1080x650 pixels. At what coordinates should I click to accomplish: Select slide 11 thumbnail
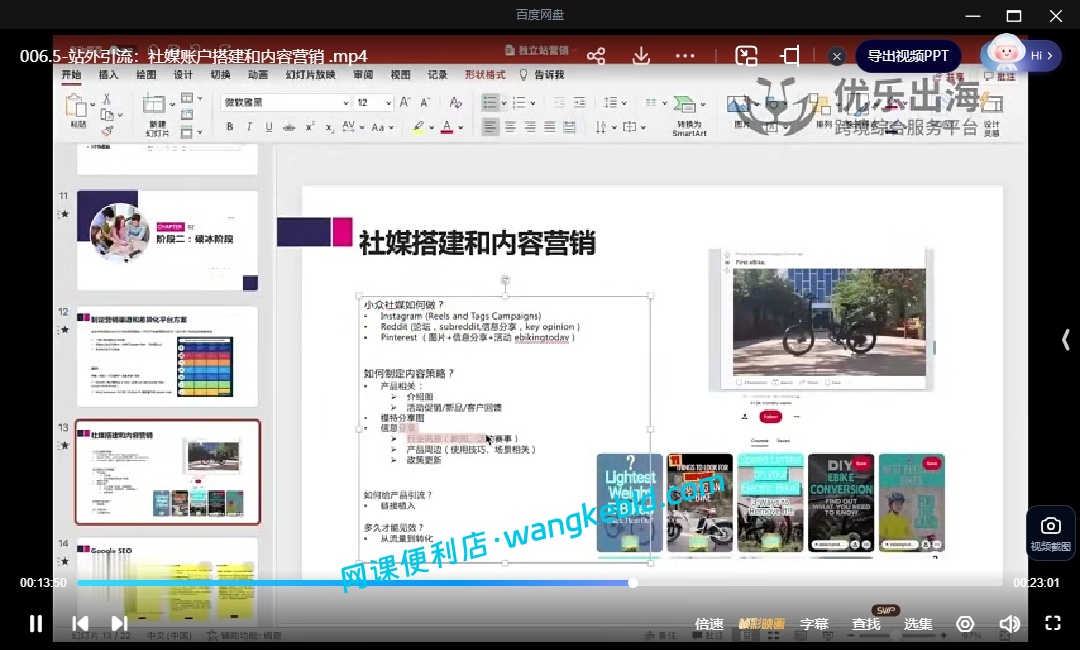[167, 240]
